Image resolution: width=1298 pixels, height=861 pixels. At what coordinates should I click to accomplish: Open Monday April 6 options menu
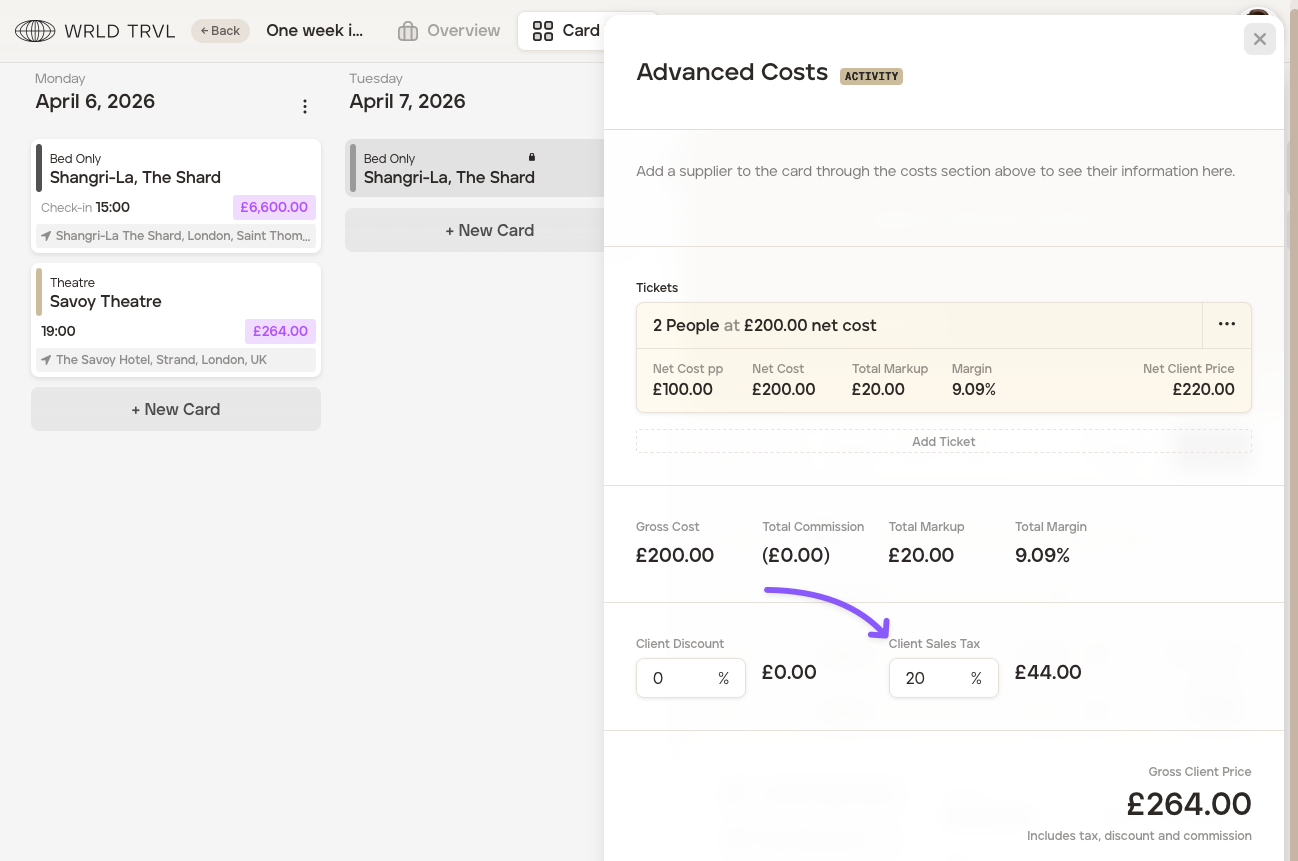pyautogui.click(x=305, y=106)
